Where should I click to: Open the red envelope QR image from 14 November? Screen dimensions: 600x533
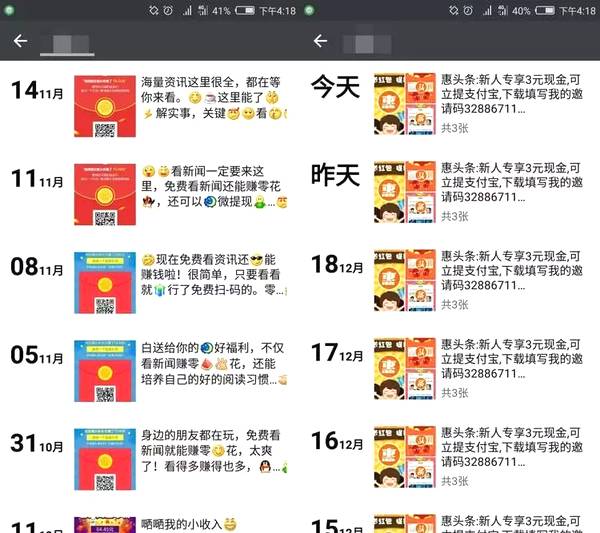(x=105, y=106)
